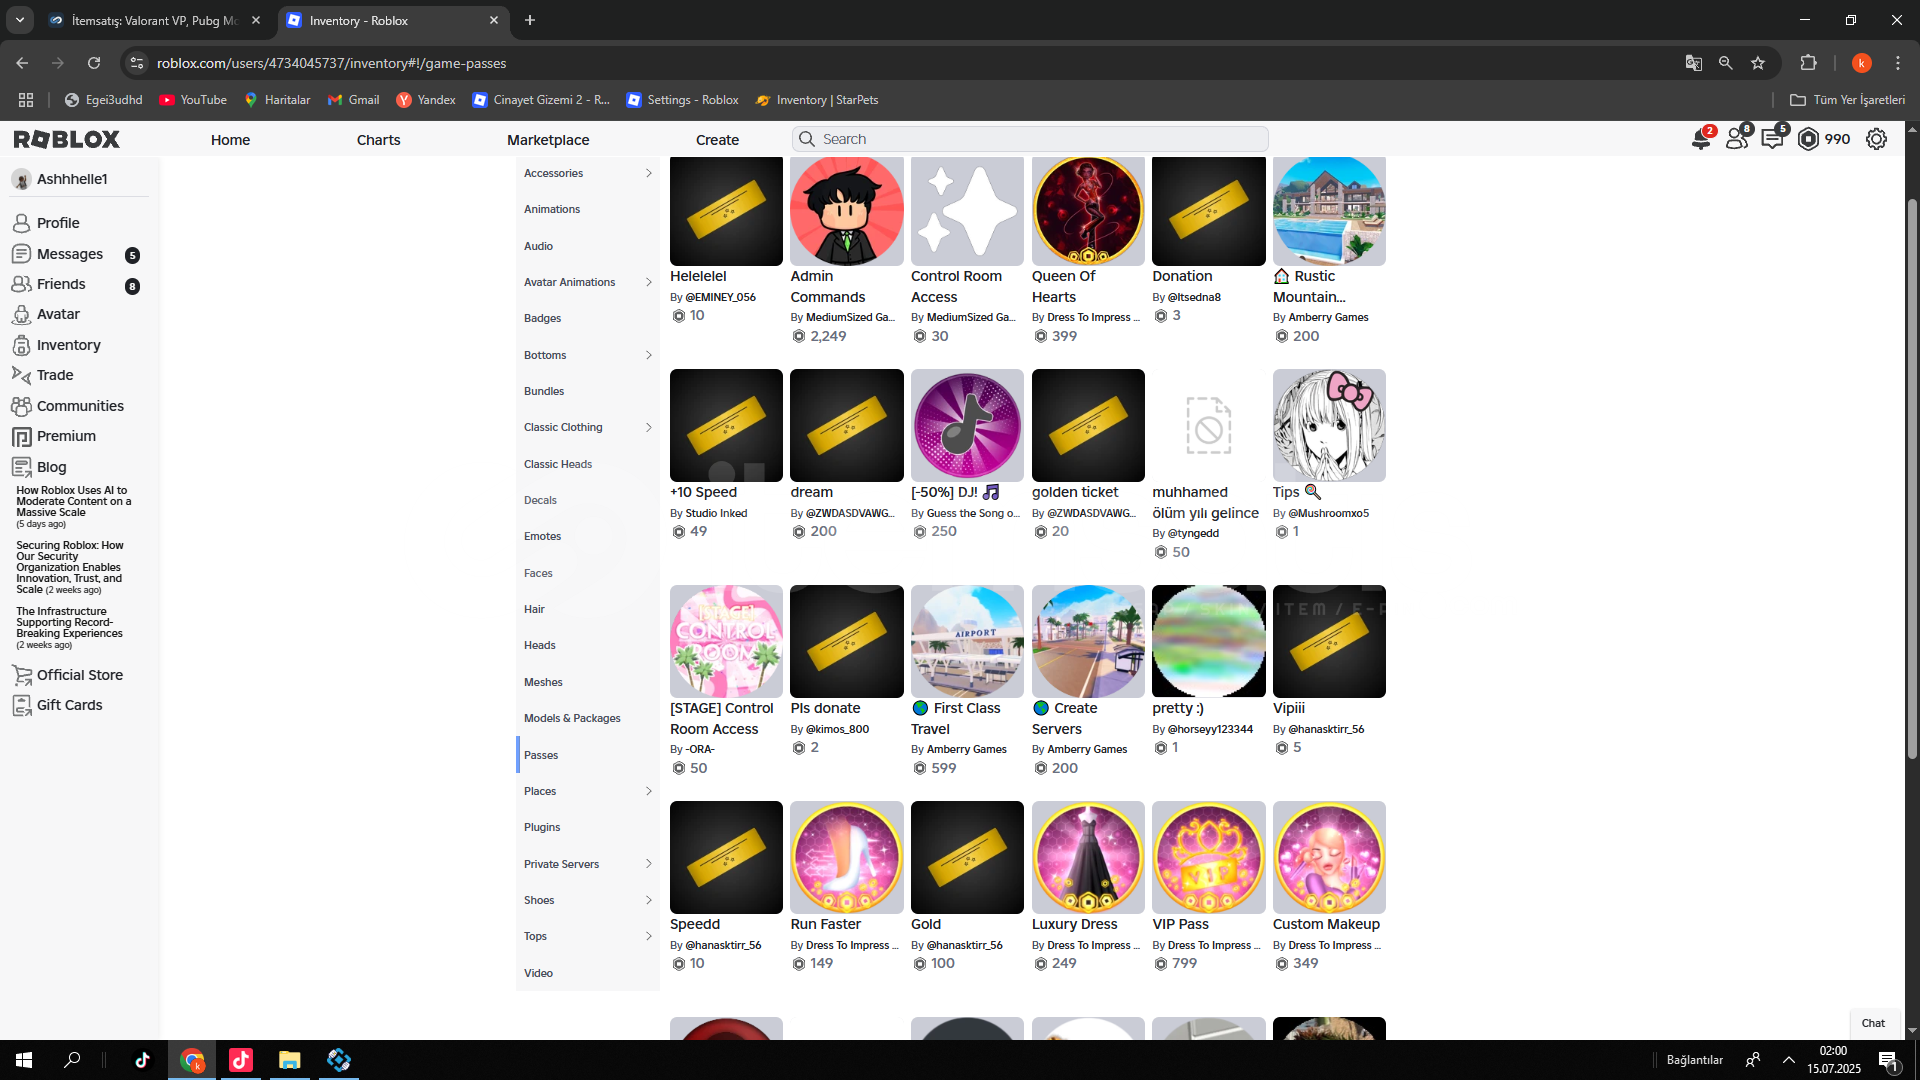Click the browser reload button
Image resolution: width=1920 pixels, height=1080 pixels.
pyautogui.click(x=94, y=63)
